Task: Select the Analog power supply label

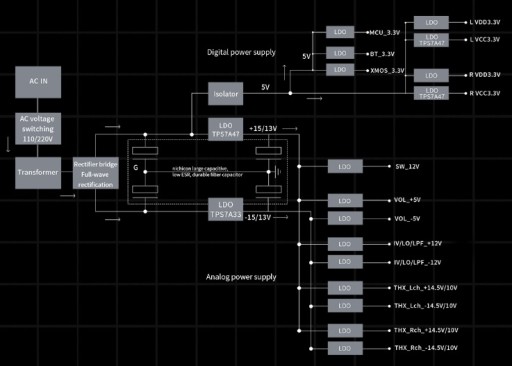Action: click(x=241, y=277)
